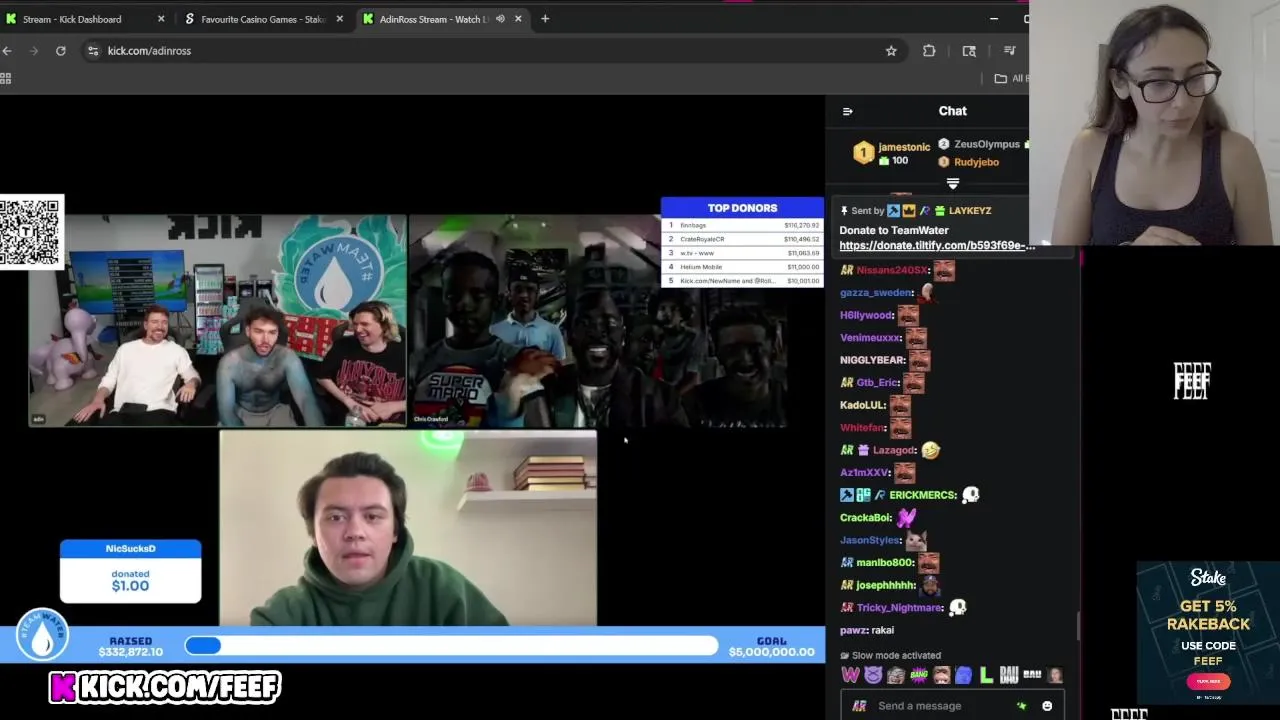The image size is (1280, 720).
Task: Click NIGGLYBEAR username in chat
Action: 872,360
